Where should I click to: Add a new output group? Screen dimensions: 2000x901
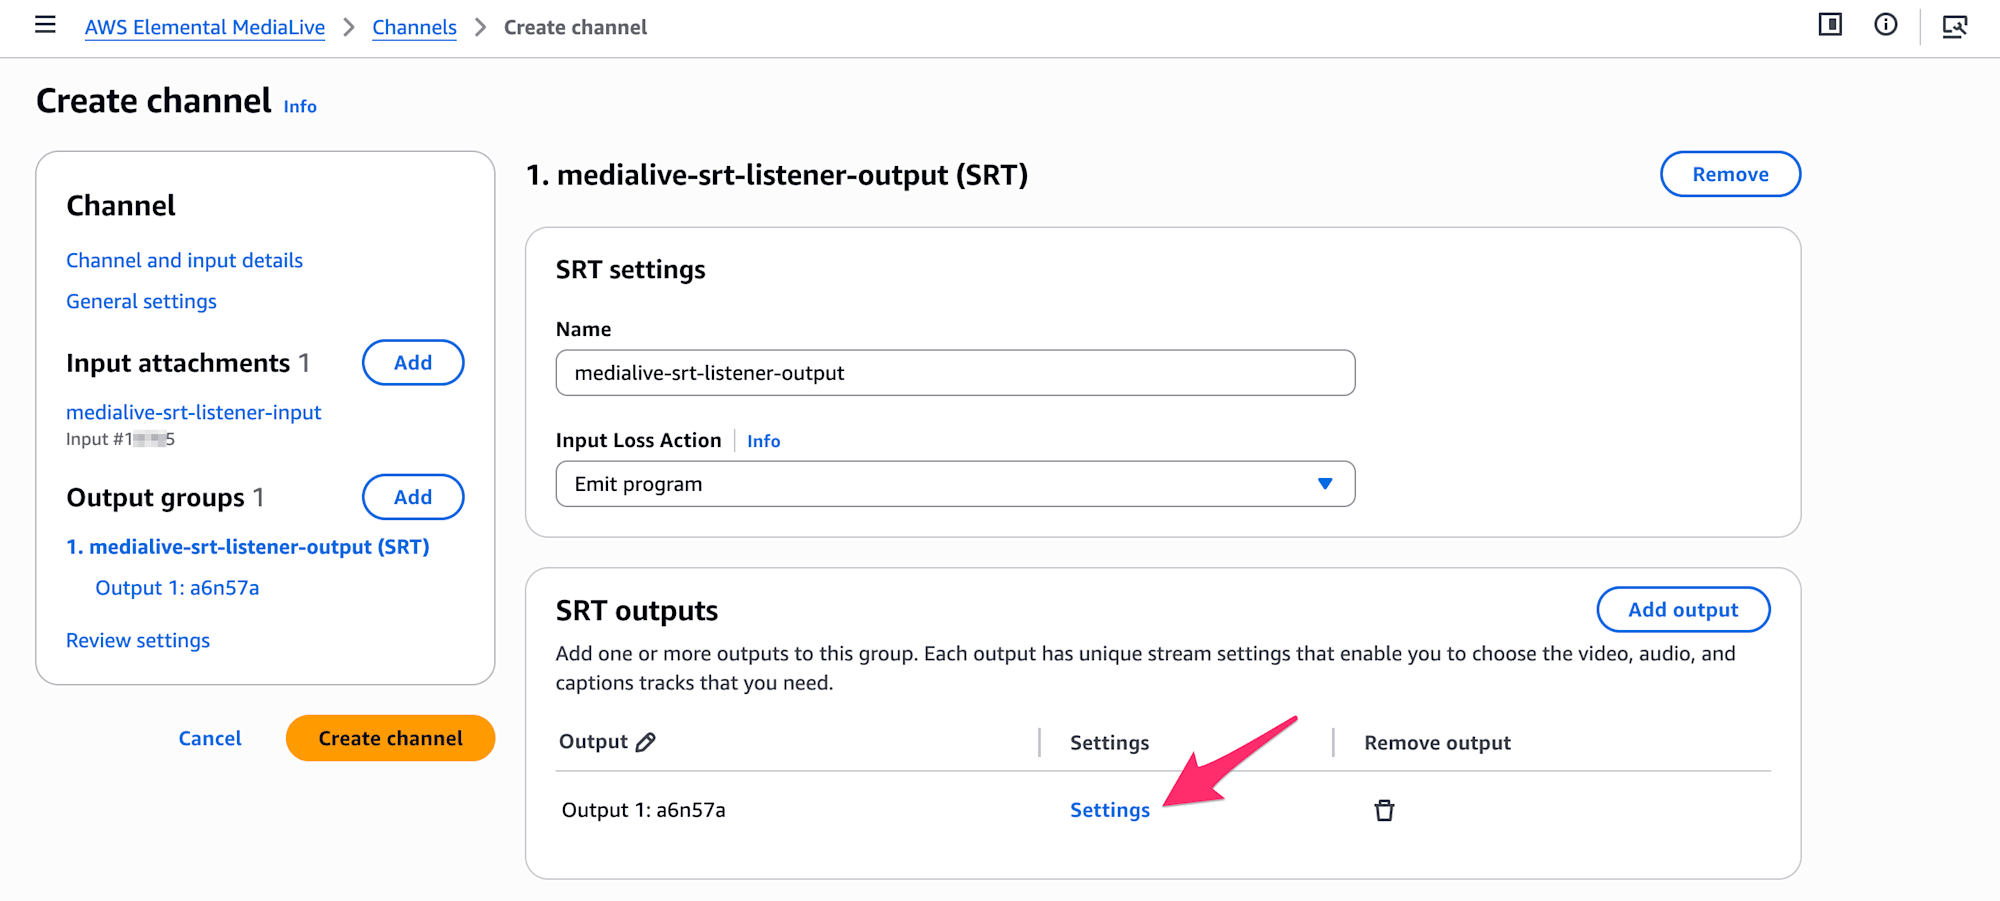click(413, 497)
